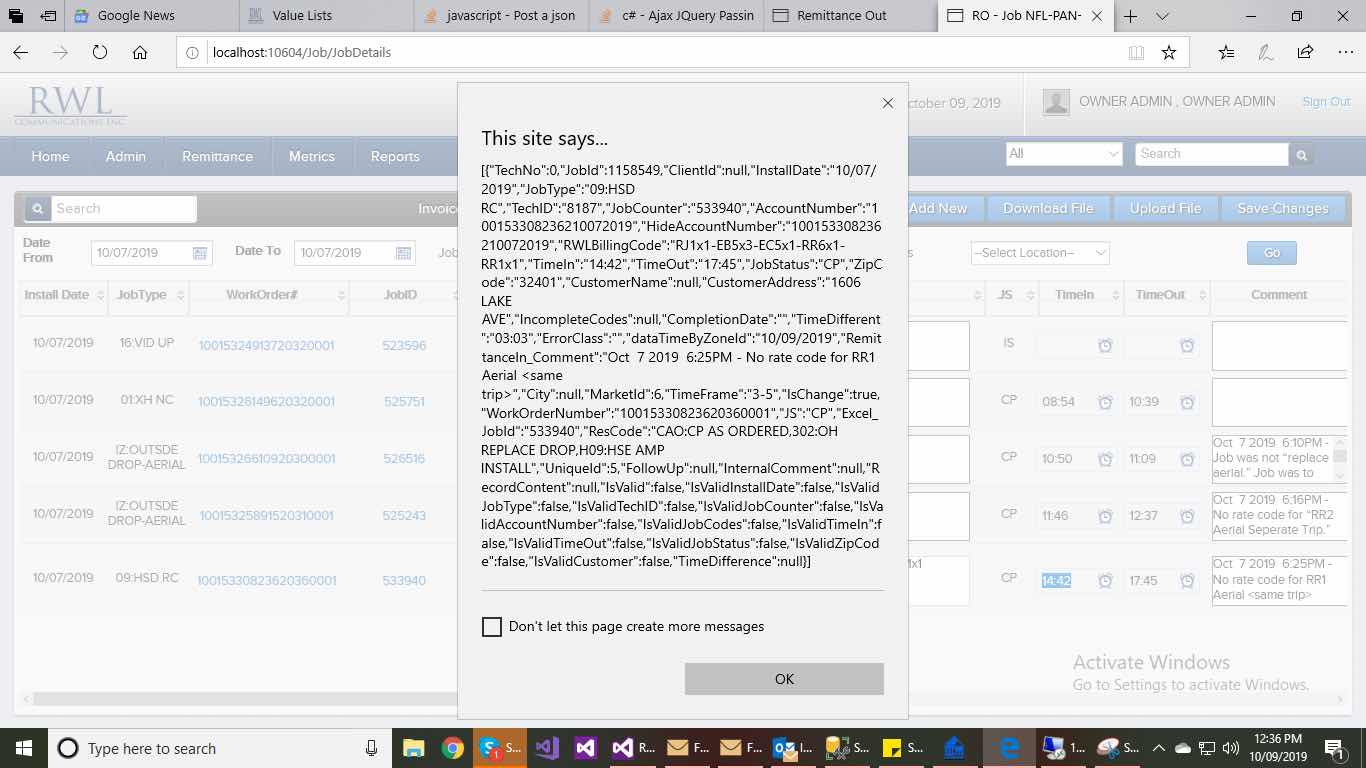Screen dimensions: 1366x768
Task: Click the OK button in the dialog
Action: click(784, 679)
